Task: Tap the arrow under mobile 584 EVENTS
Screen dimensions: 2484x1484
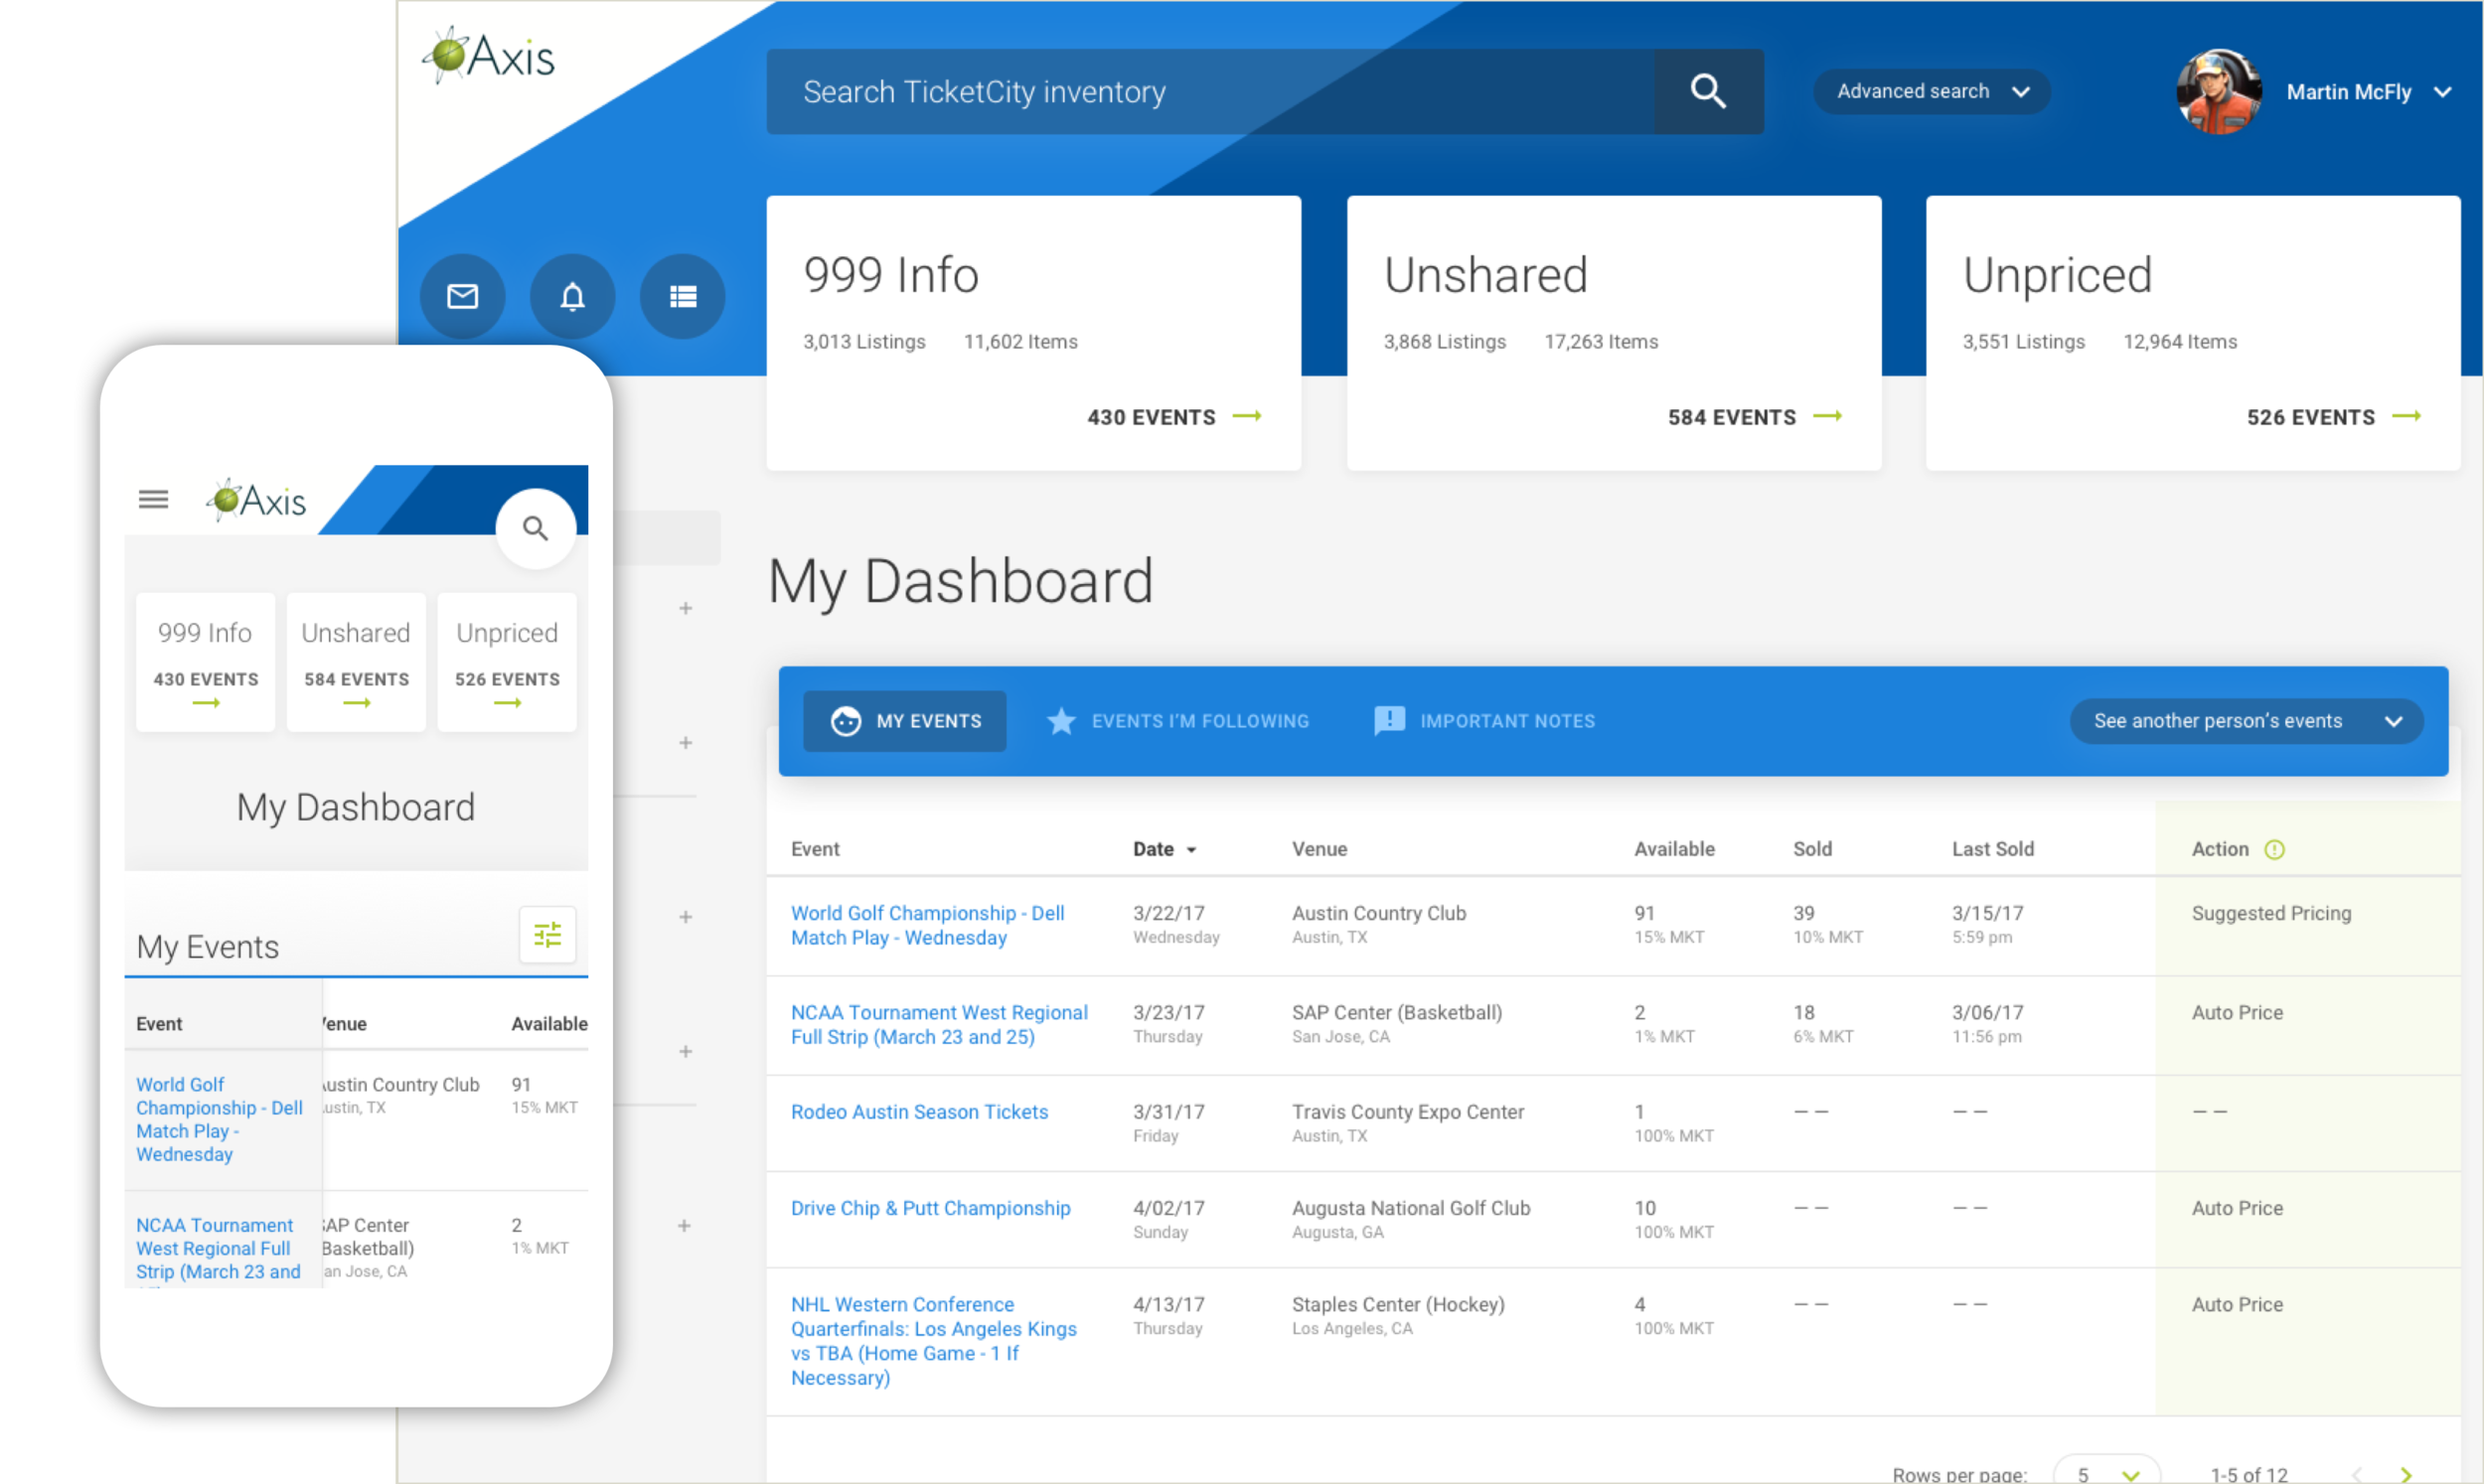Action: tap(357, 703)
